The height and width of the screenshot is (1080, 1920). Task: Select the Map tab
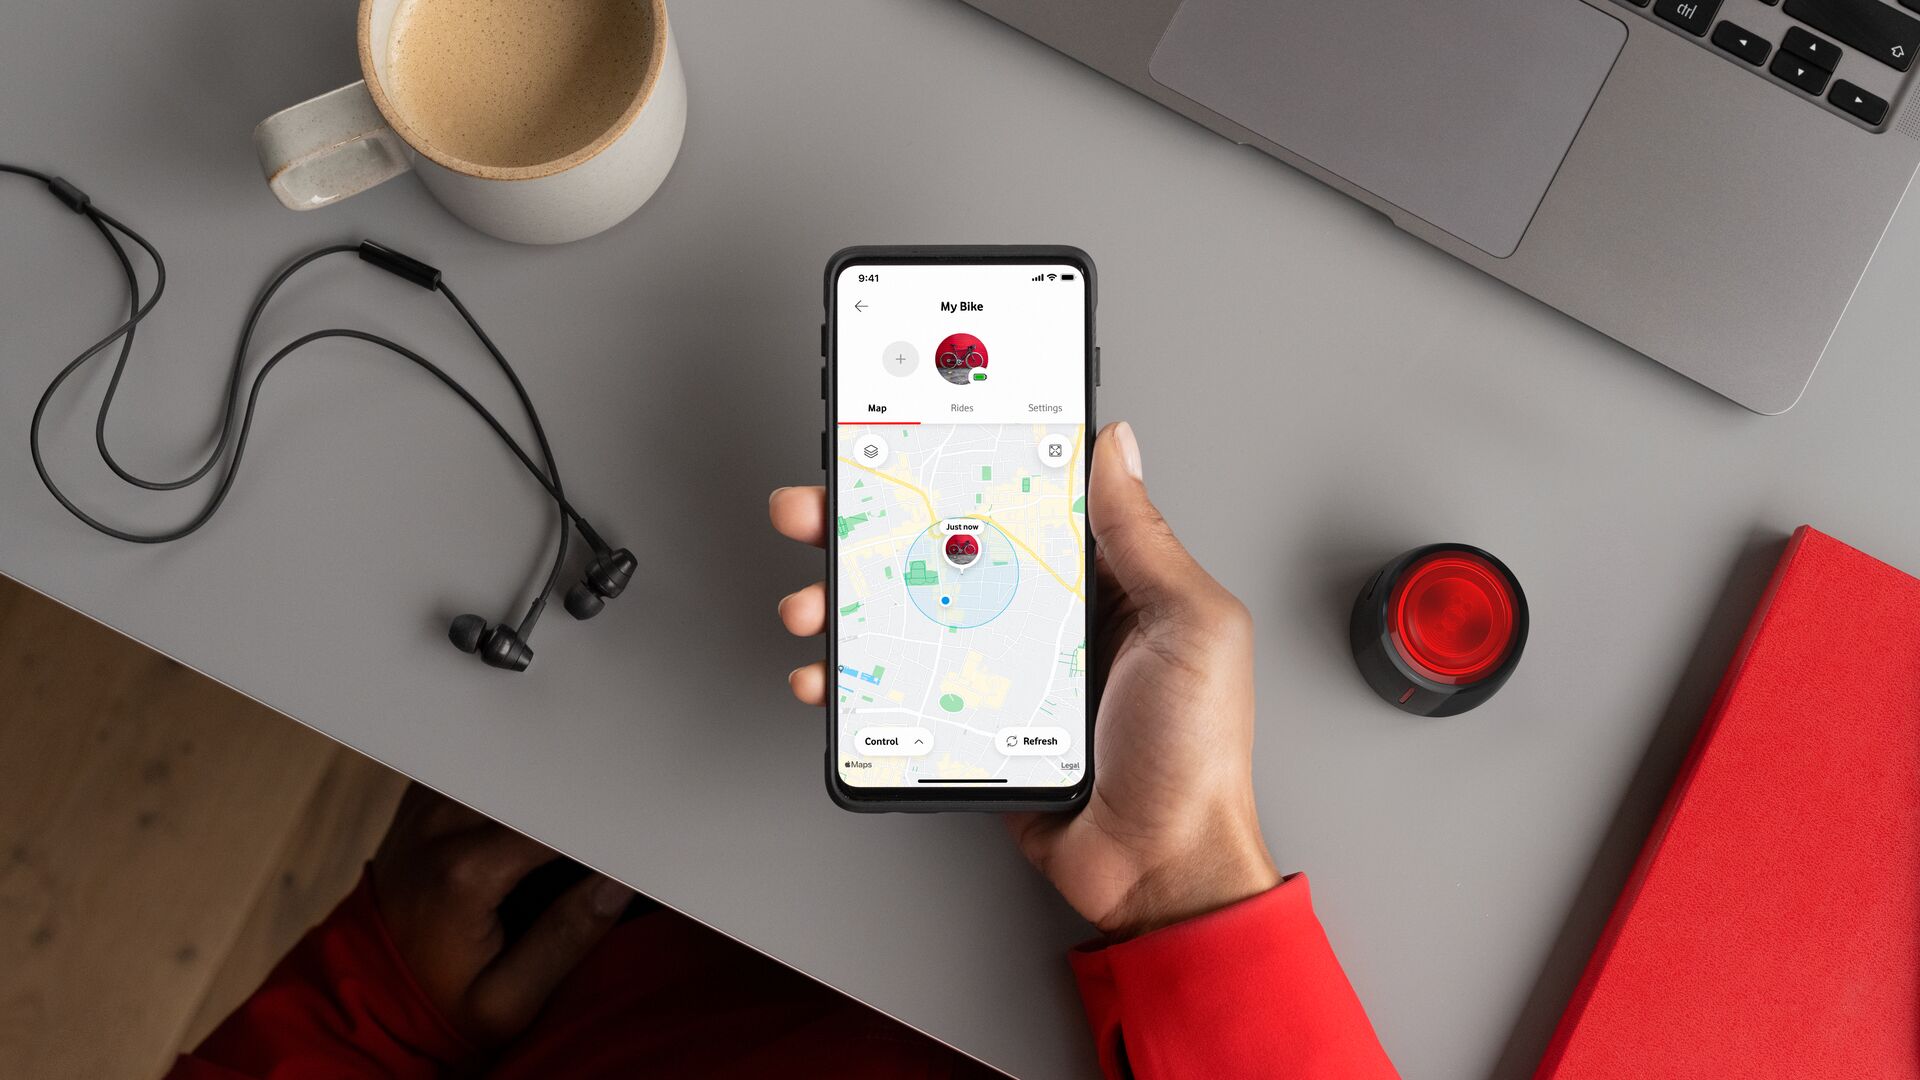click(x=876, y=407)
